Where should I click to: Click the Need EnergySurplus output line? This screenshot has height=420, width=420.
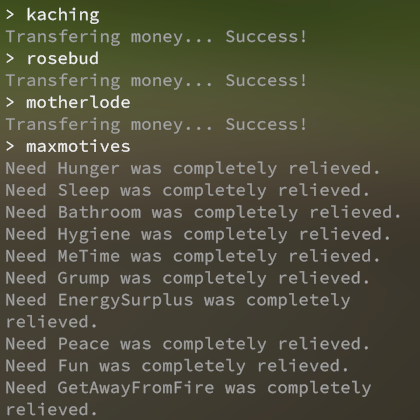pyautogui.click(x=178, y=311)
